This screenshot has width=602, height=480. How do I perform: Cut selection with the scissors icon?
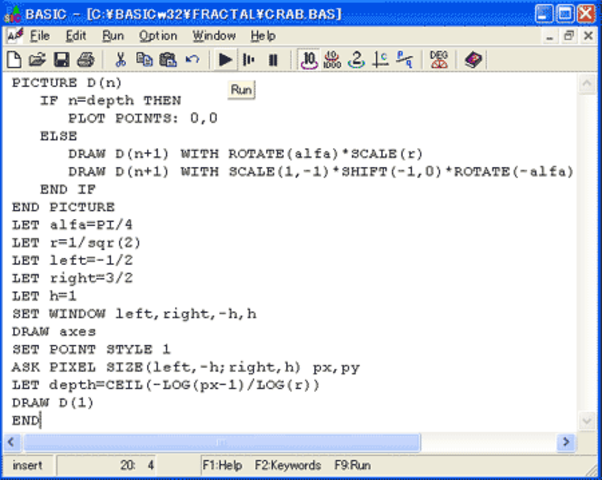tap(121, 60)
